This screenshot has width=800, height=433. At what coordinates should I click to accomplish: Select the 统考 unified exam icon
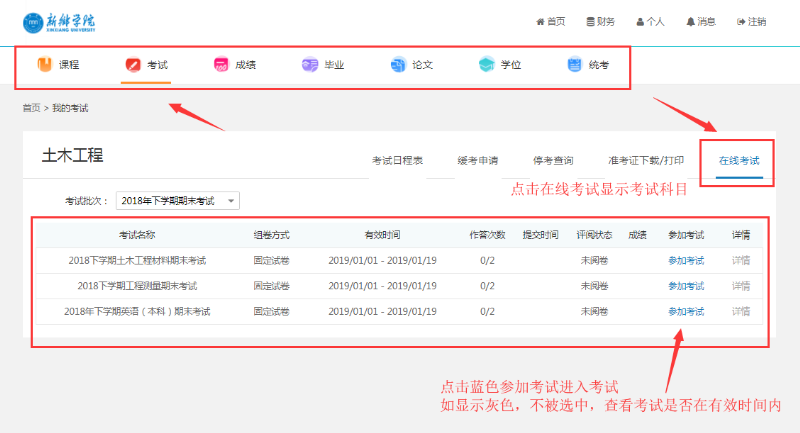pos(575,65)
